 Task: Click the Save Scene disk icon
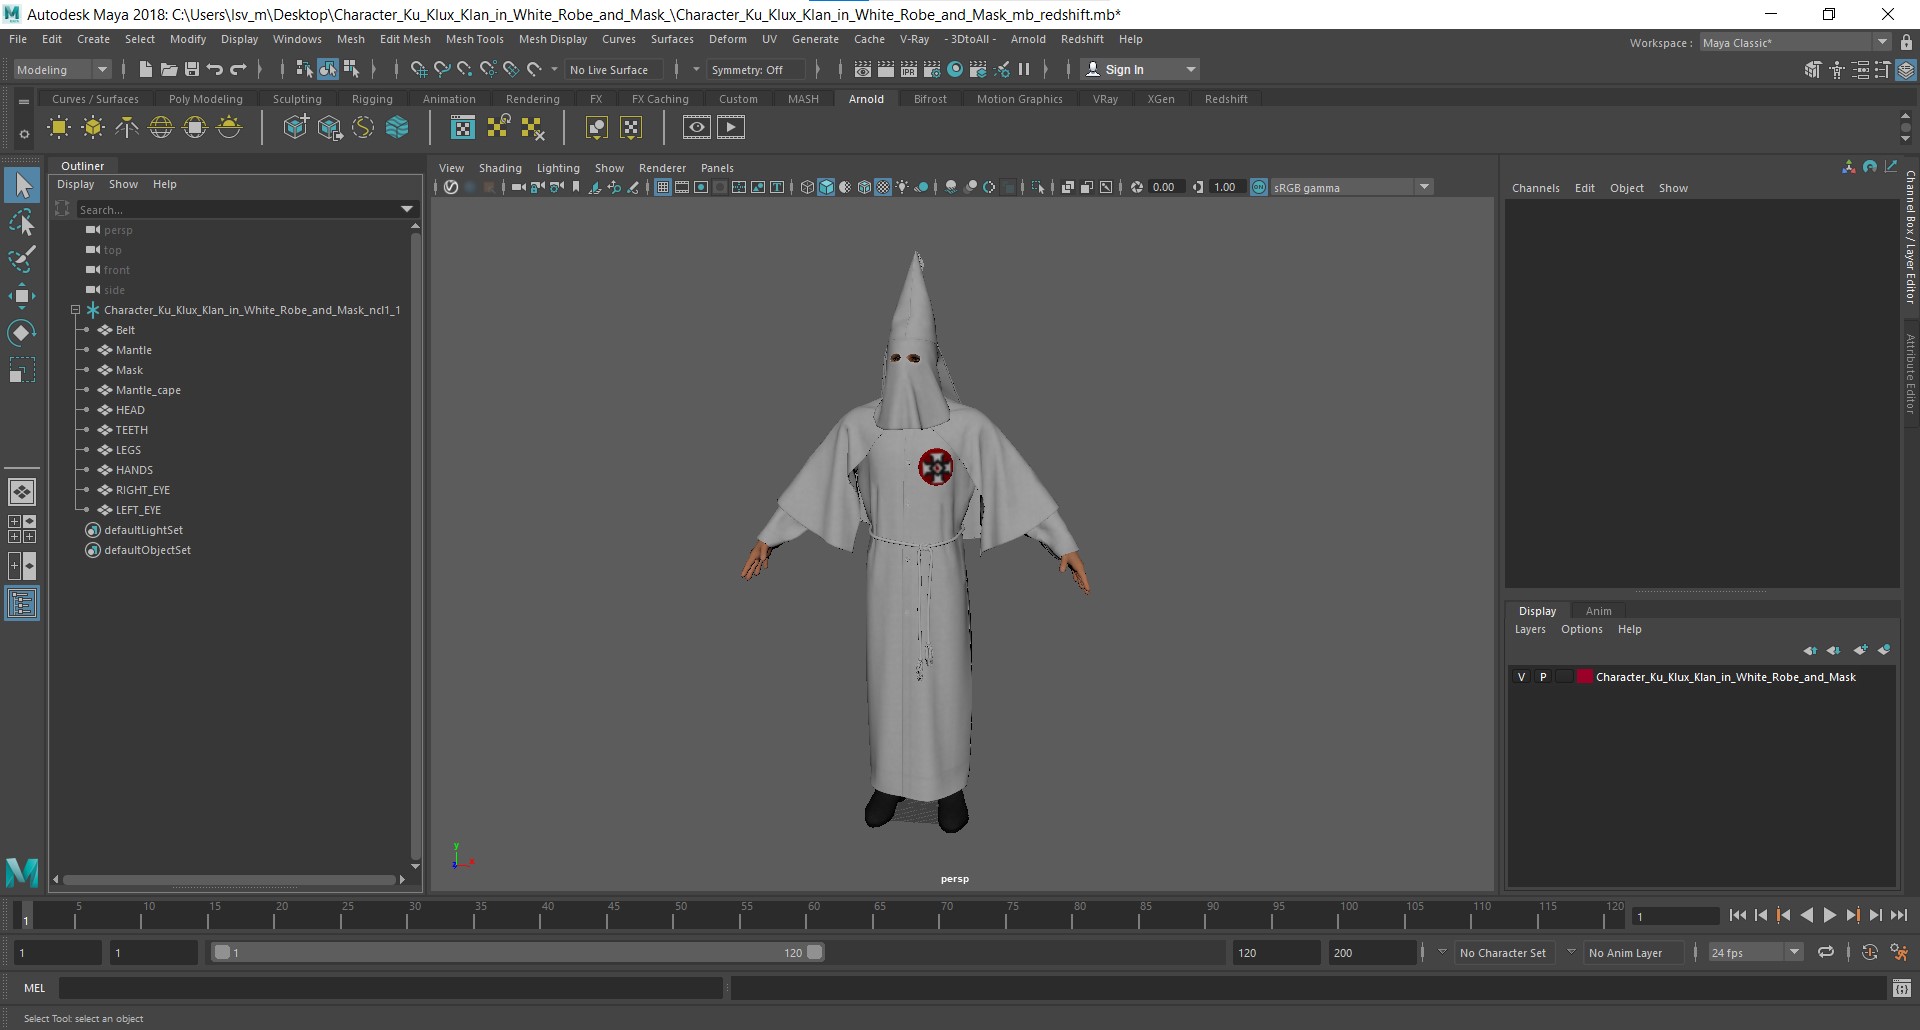tap(191, 69)
